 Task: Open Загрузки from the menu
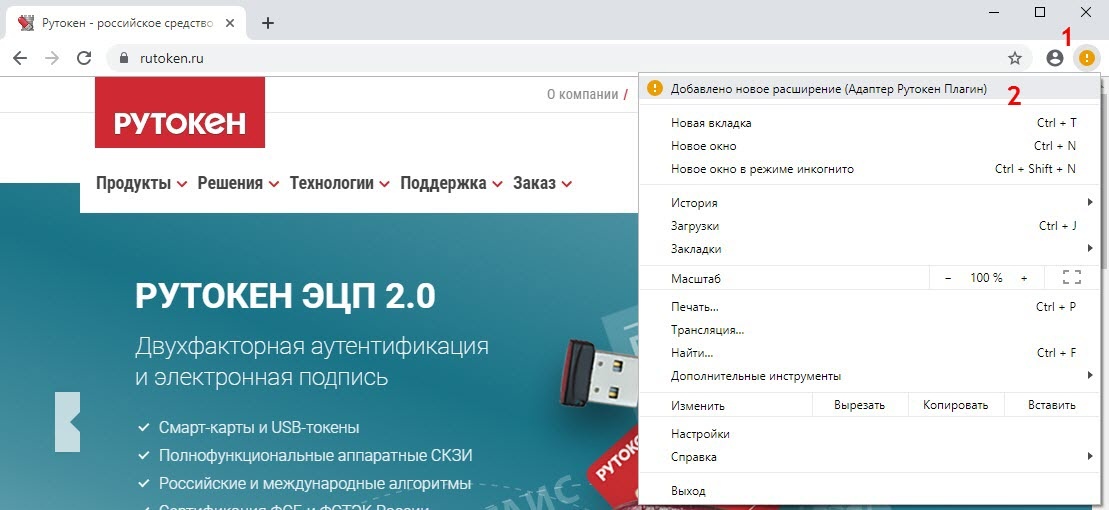pyautogui.click(x=870, y=226)
